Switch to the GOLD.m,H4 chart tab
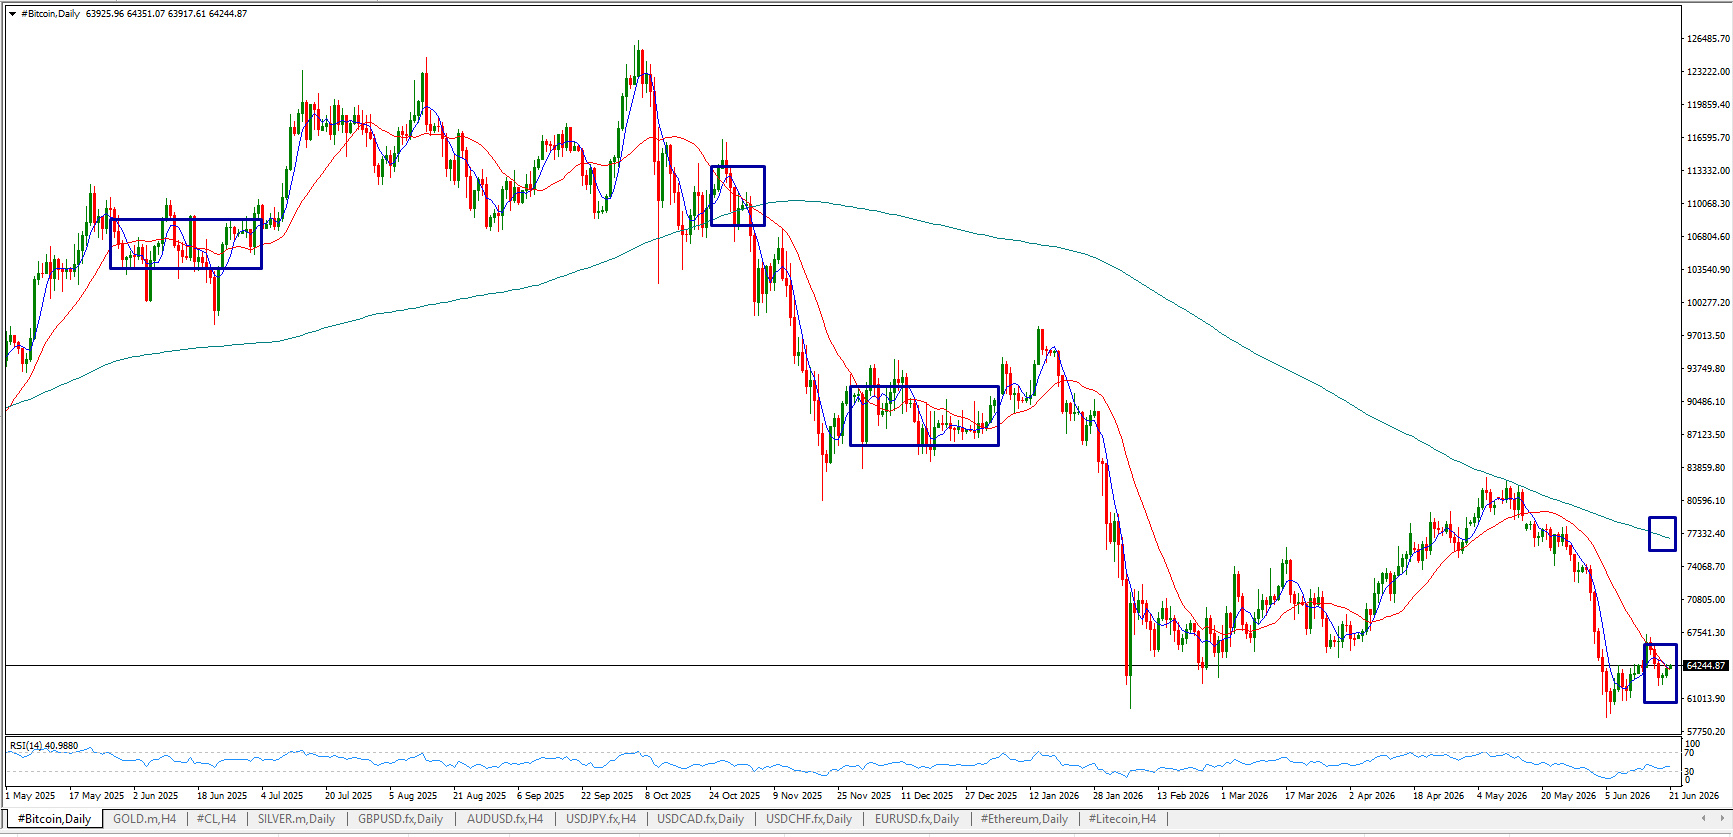The width and height of the screenshot is (1733, 837). pyautogui.click(x=144, y=819)
